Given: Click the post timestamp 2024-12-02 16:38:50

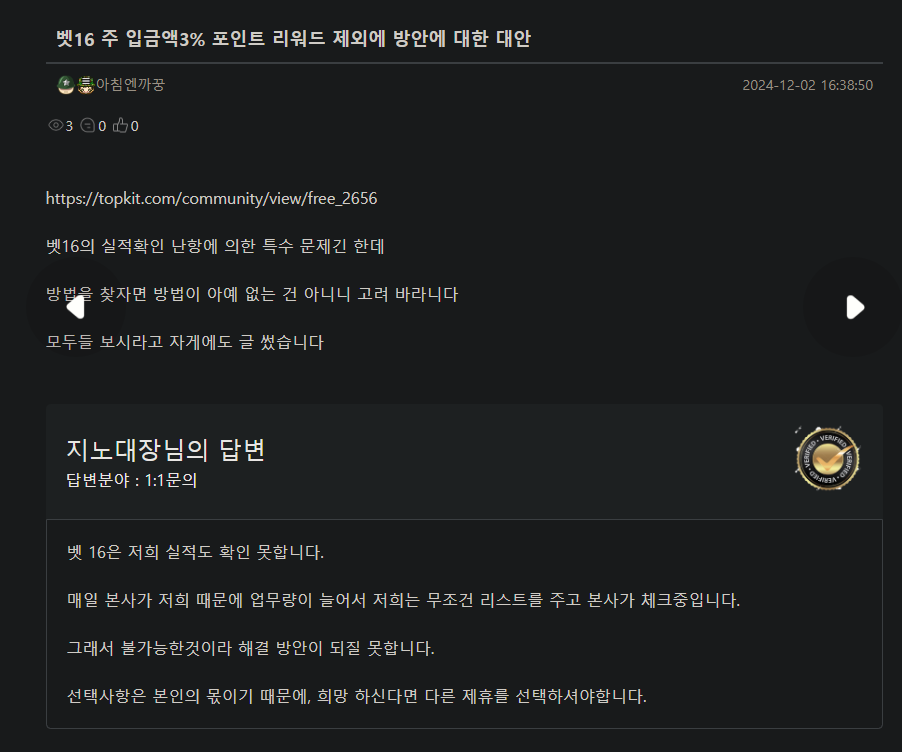Looking at the screenshot, I should pos(808,85).
